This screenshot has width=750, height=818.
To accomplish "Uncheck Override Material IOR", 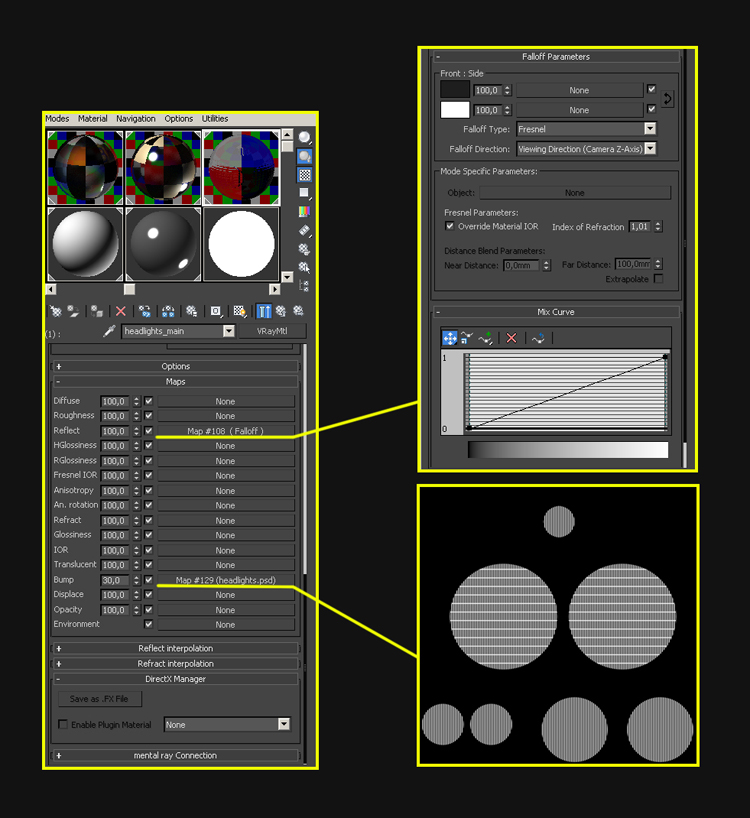I will pos(449,227).
